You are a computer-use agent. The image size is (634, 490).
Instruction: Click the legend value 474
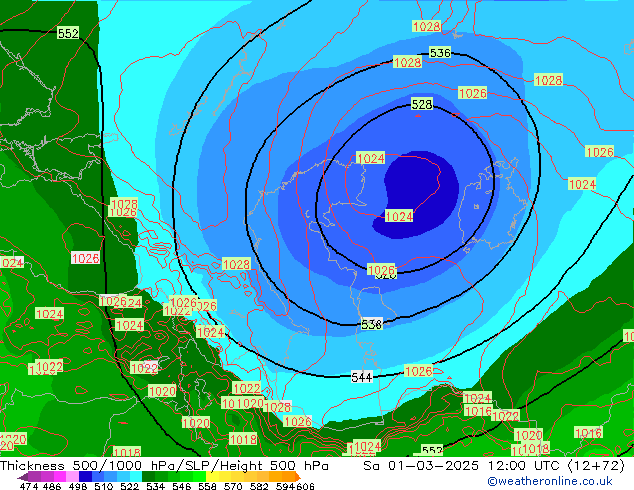point(29,486)
